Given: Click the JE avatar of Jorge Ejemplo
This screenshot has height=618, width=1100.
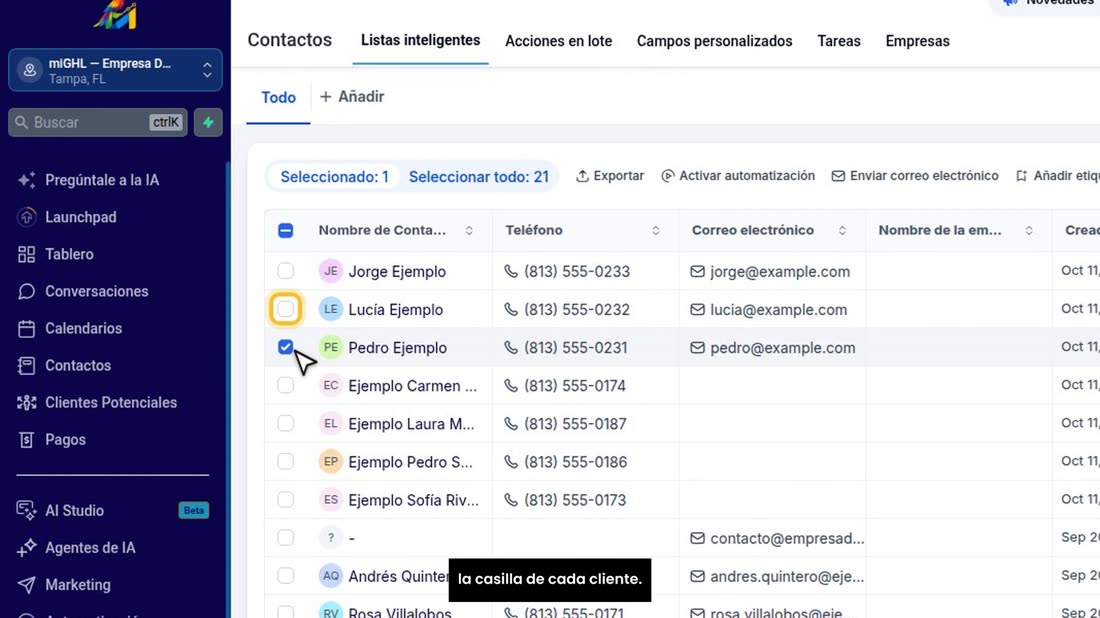Looking at the screenshot, I should [330, 271].
